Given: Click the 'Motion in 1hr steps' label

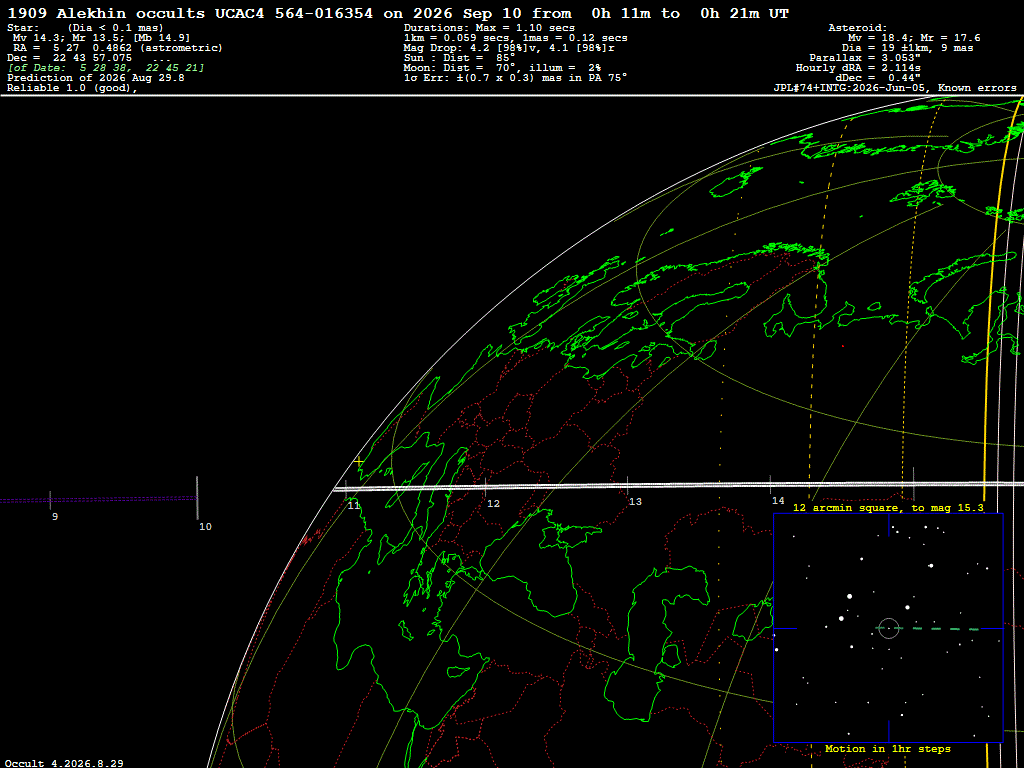Looking at the screenshot, I should [x=888, y=748].
